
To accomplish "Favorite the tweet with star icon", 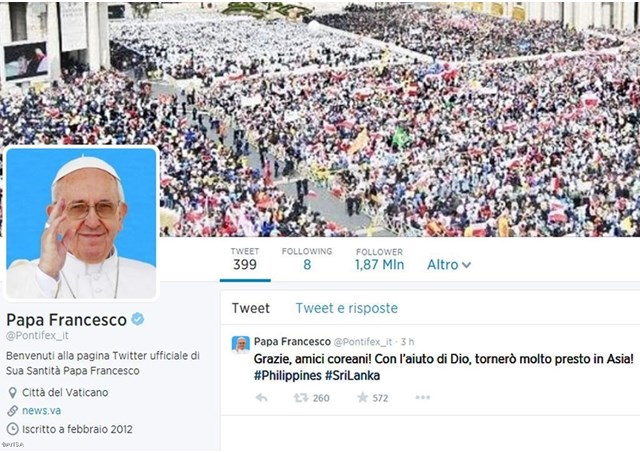I will pos(362,397).
